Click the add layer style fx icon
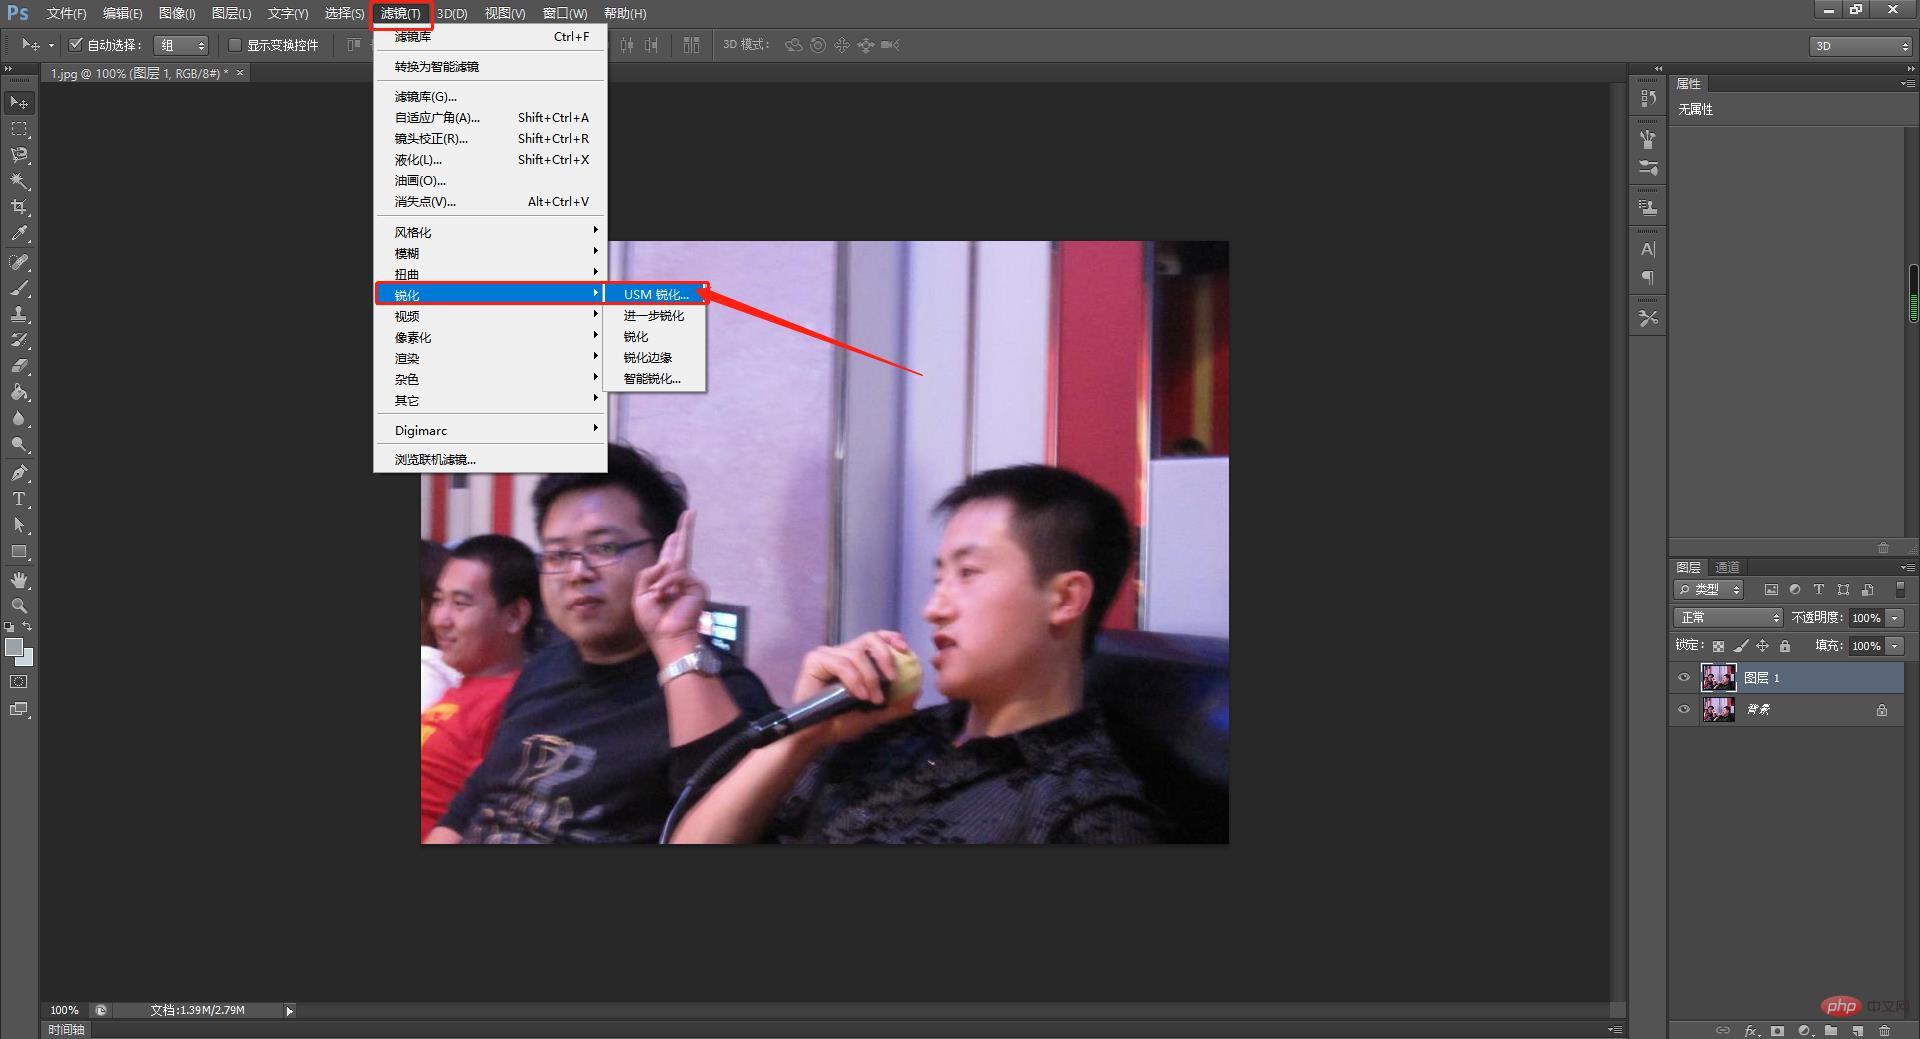1920x1039 pixels. (1750, 1030)
